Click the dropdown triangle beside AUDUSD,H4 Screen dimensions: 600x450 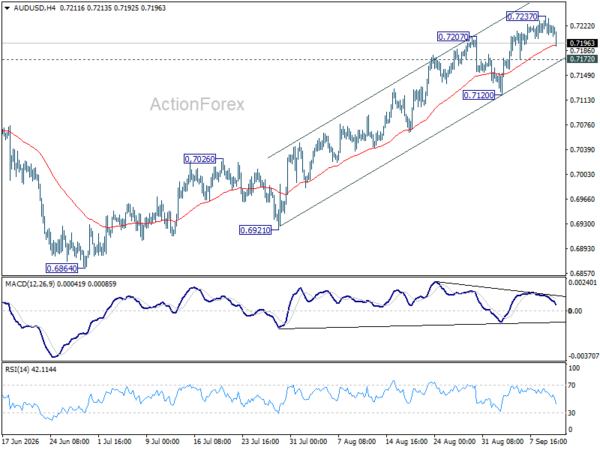click(7, 8)
